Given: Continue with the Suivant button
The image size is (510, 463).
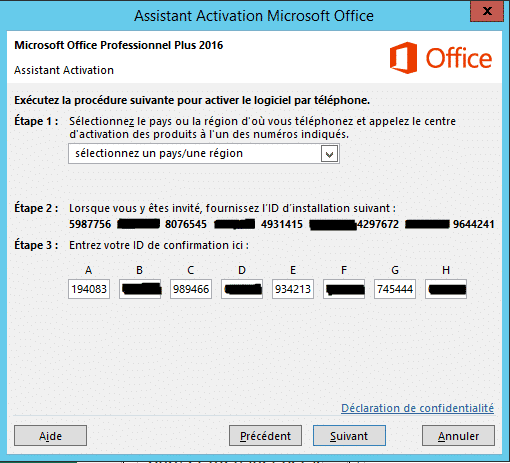Looking at the screenshot, I should (x=349, y=436).
